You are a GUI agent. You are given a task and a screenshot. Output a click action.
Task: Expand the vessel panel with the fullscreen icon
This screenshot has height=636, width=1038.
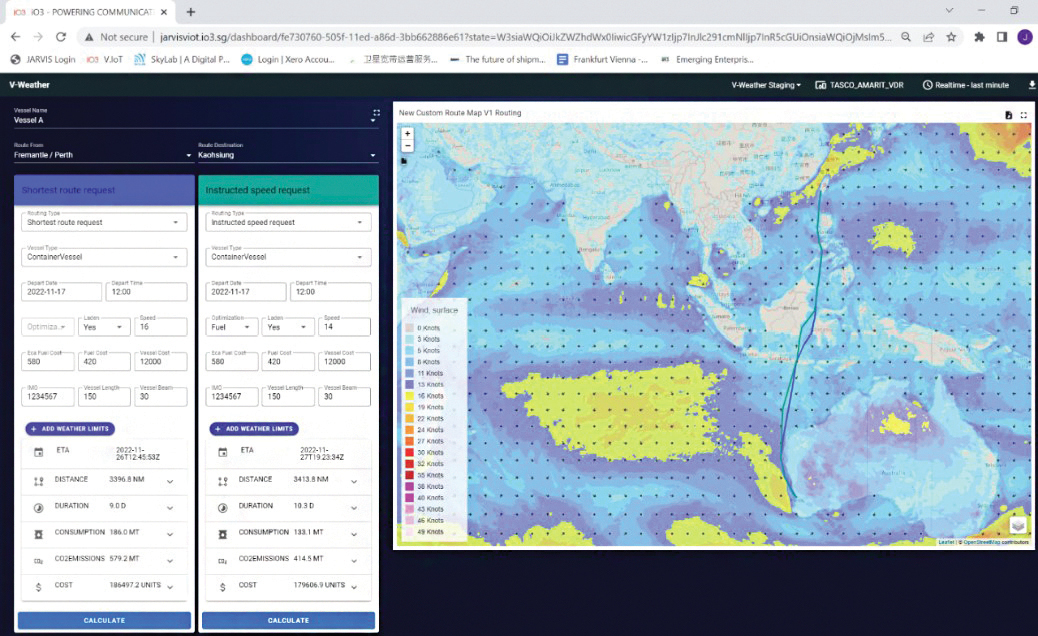[376, 113]
